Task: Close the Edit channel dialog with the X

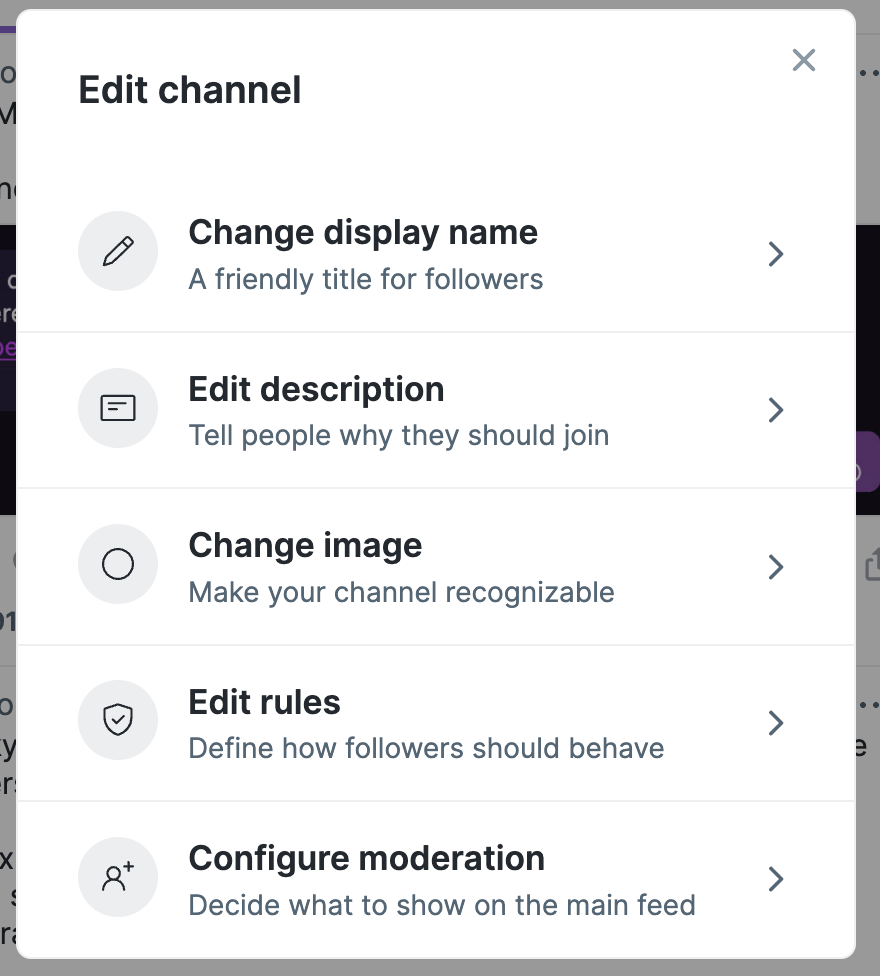Action: 804,60
